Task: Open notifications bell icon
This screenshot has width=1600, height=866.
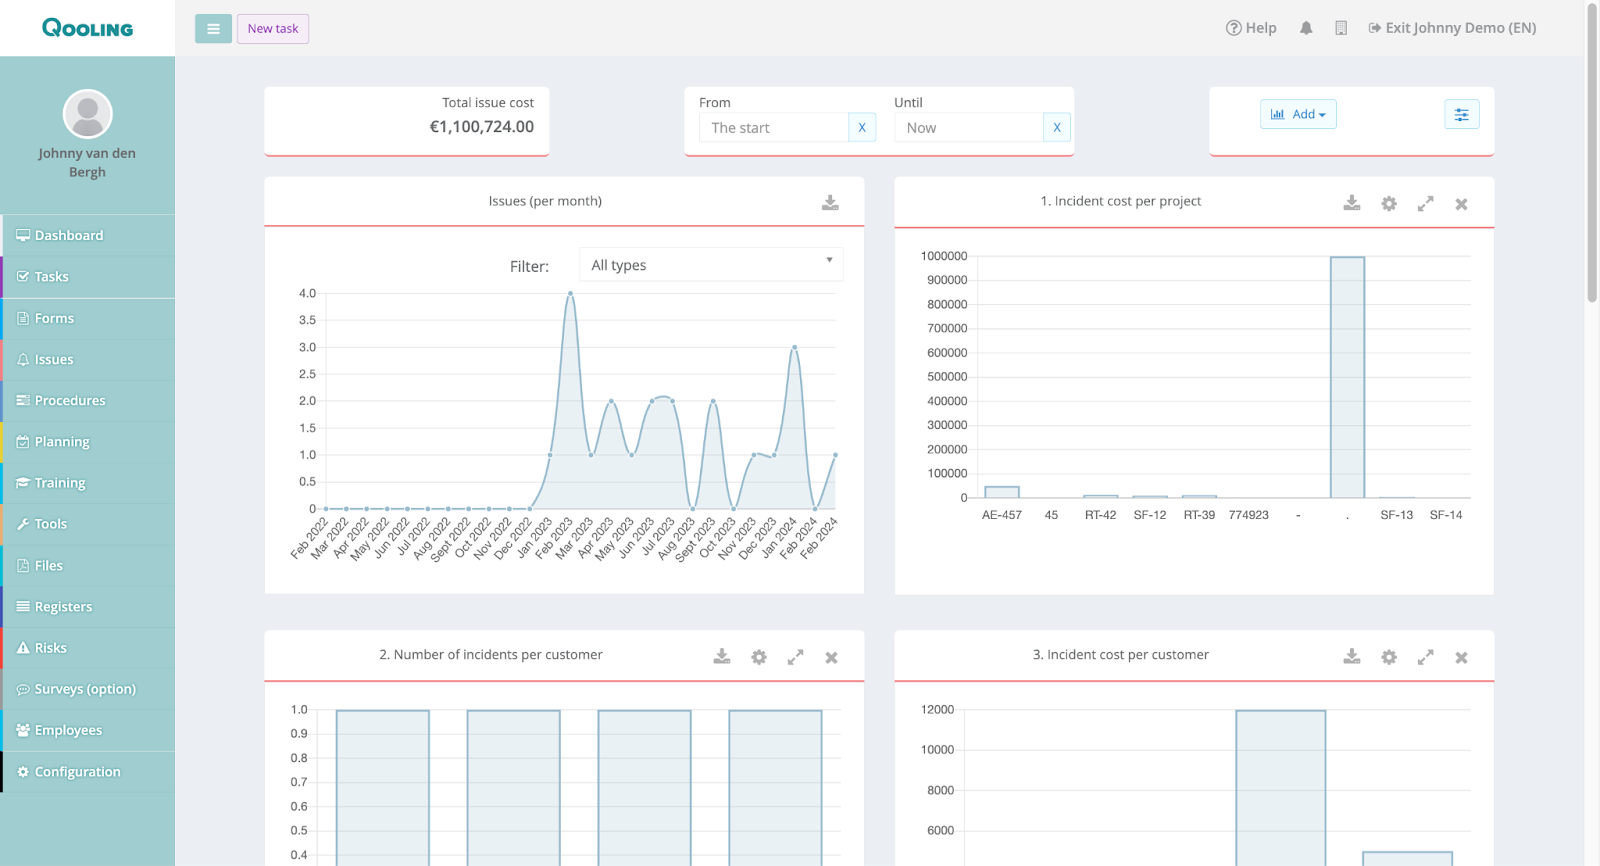Action: coord(1306,28)
